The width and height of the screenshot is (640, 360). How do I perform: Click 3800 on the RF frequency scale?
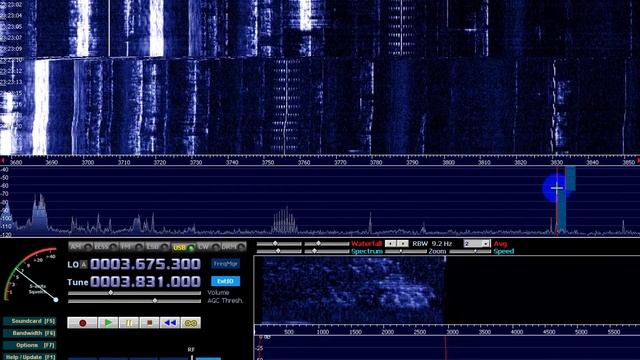[x=448, y=162]
